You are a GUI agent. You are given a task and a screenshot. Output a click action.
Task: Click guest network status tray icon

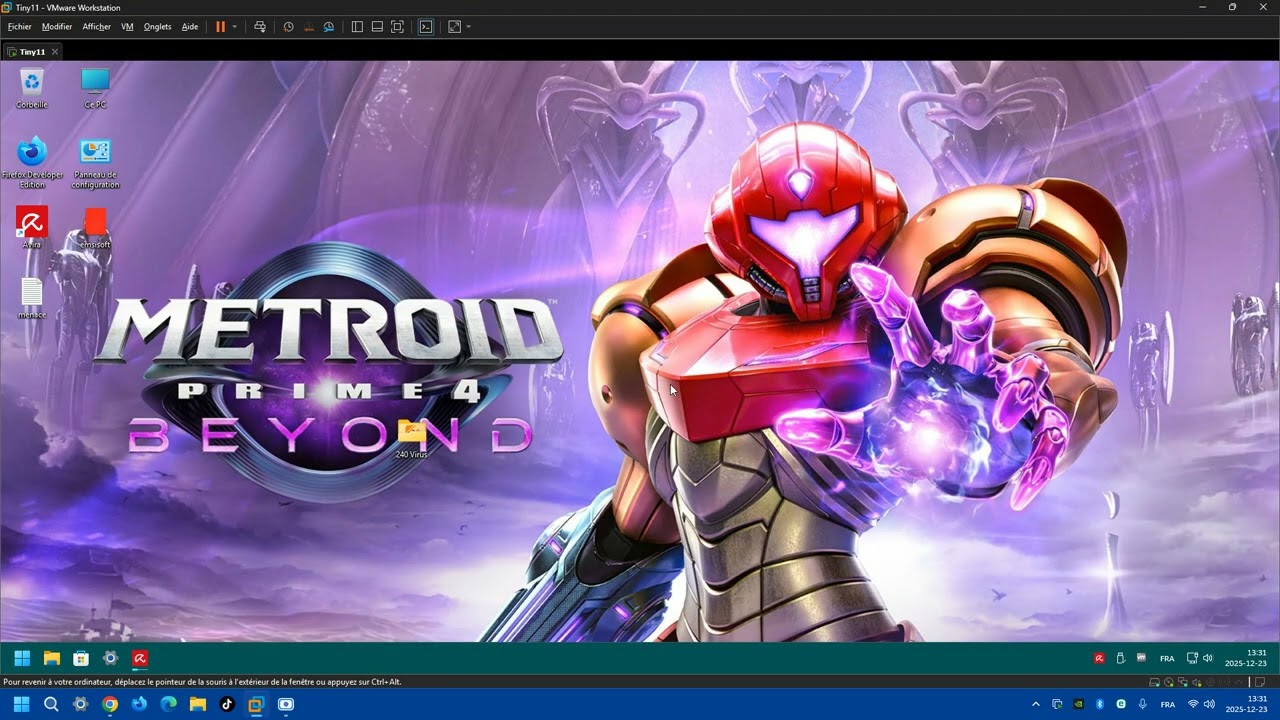tap(1192, 658)
